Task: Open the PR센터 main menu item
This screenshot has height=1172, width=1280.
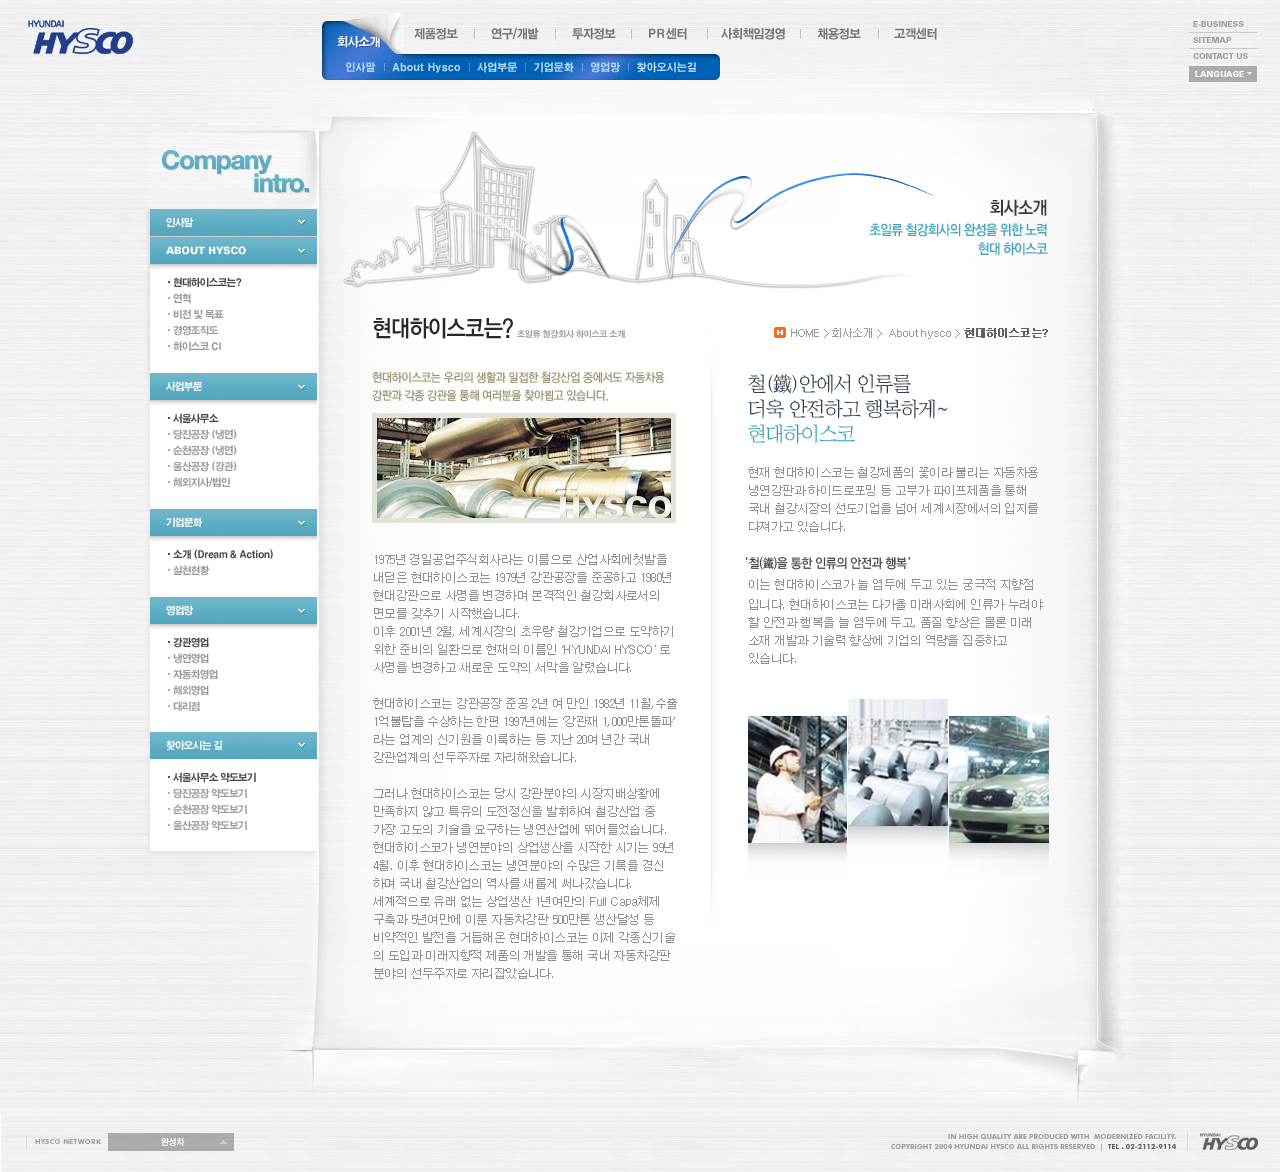Action: pyautogui.click(x=667, y=34)
